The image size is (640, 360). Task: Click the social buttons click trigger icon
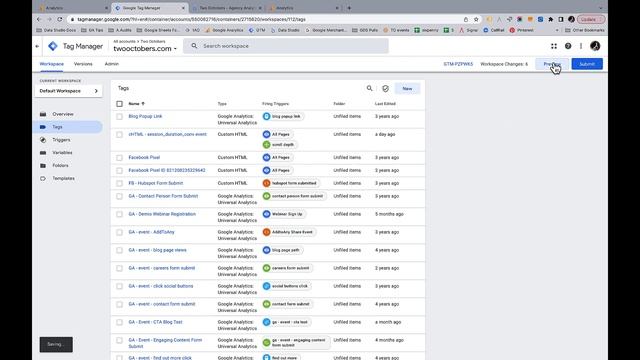(x=267, y=286)
